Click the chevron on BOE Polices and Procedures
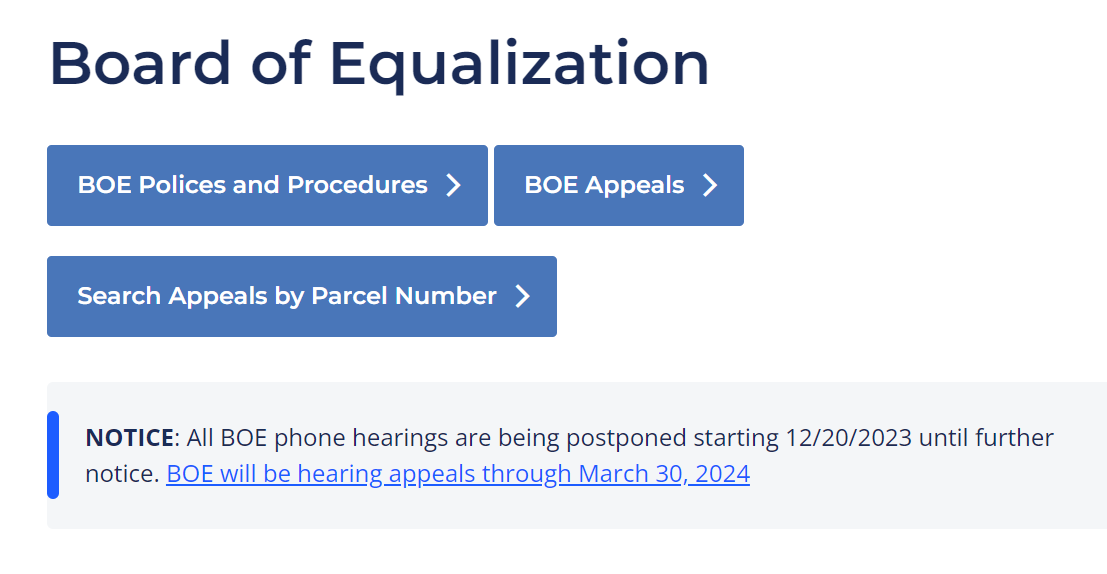Screen dimensions: 1107x574 [x=453, y=186]
